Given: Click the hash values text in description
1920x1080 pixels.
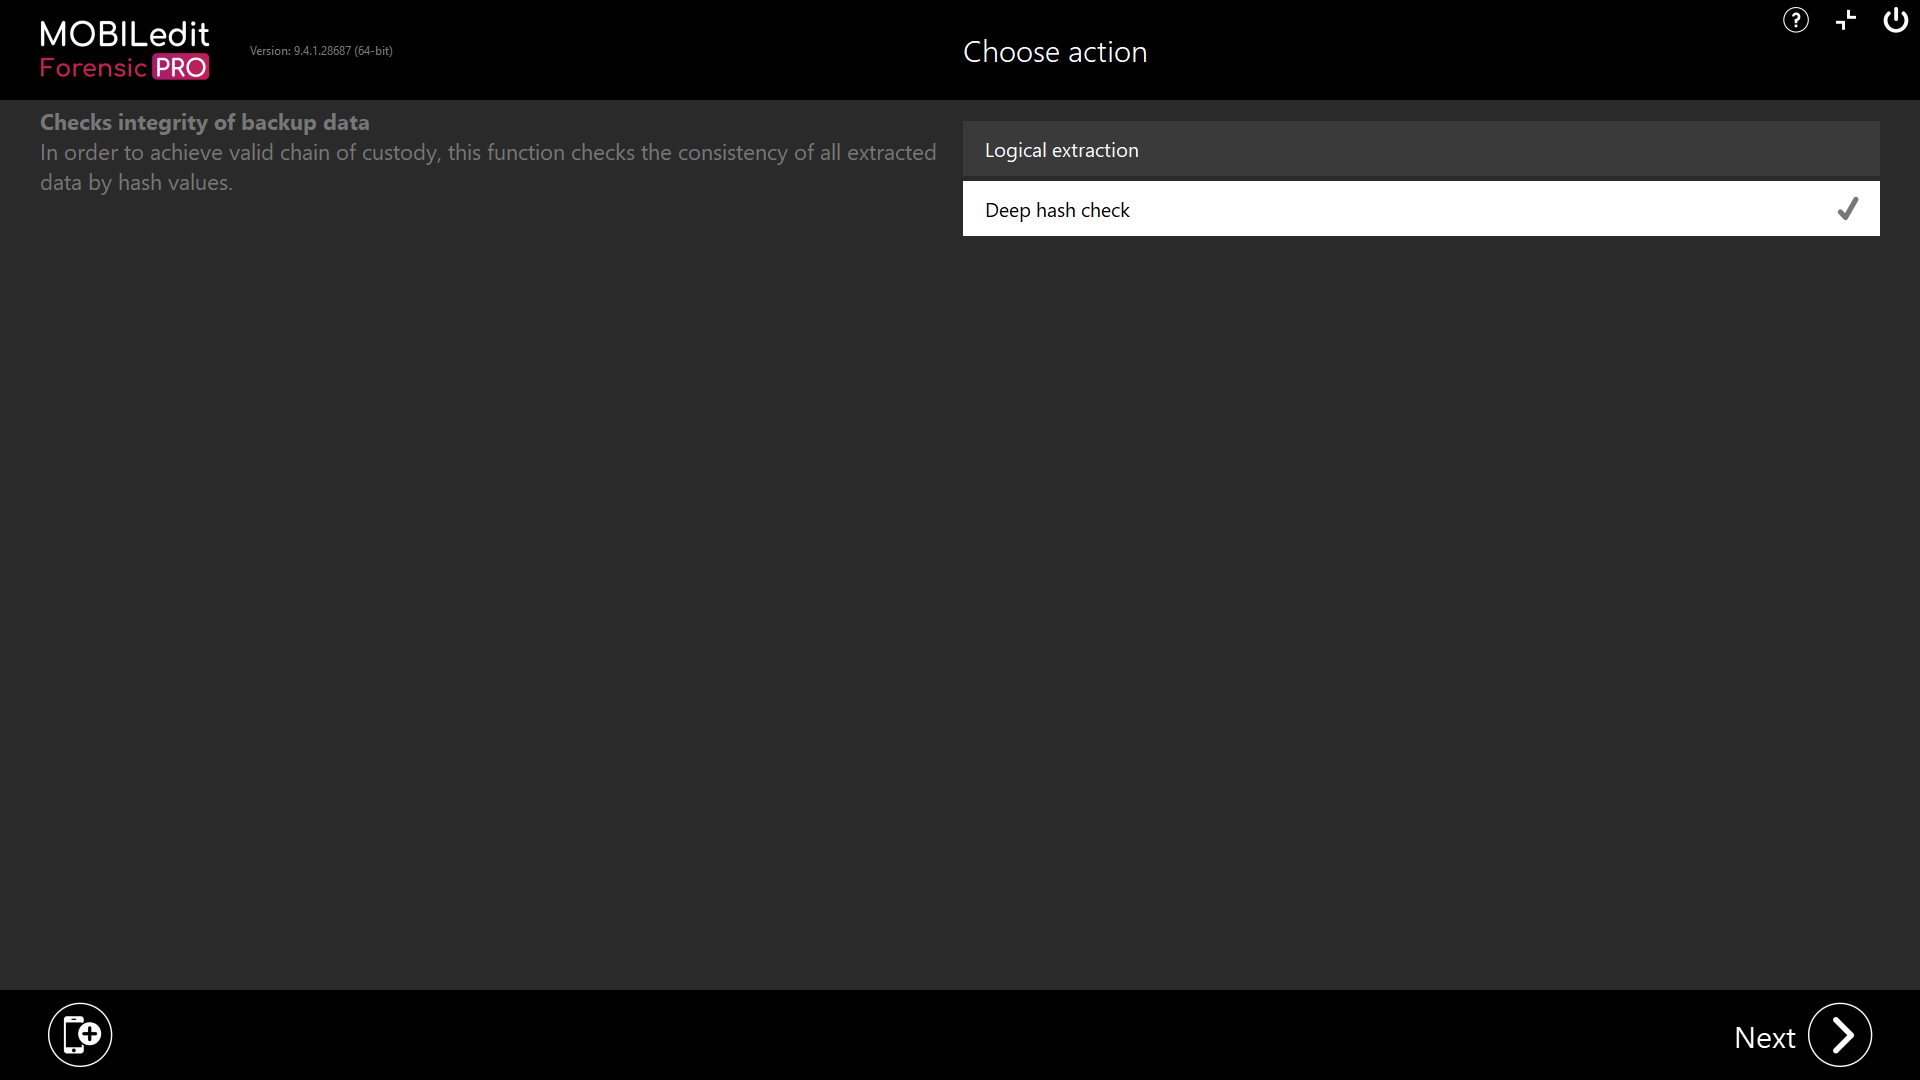Looking at the screenshot, I should click(x=175, y=183).
